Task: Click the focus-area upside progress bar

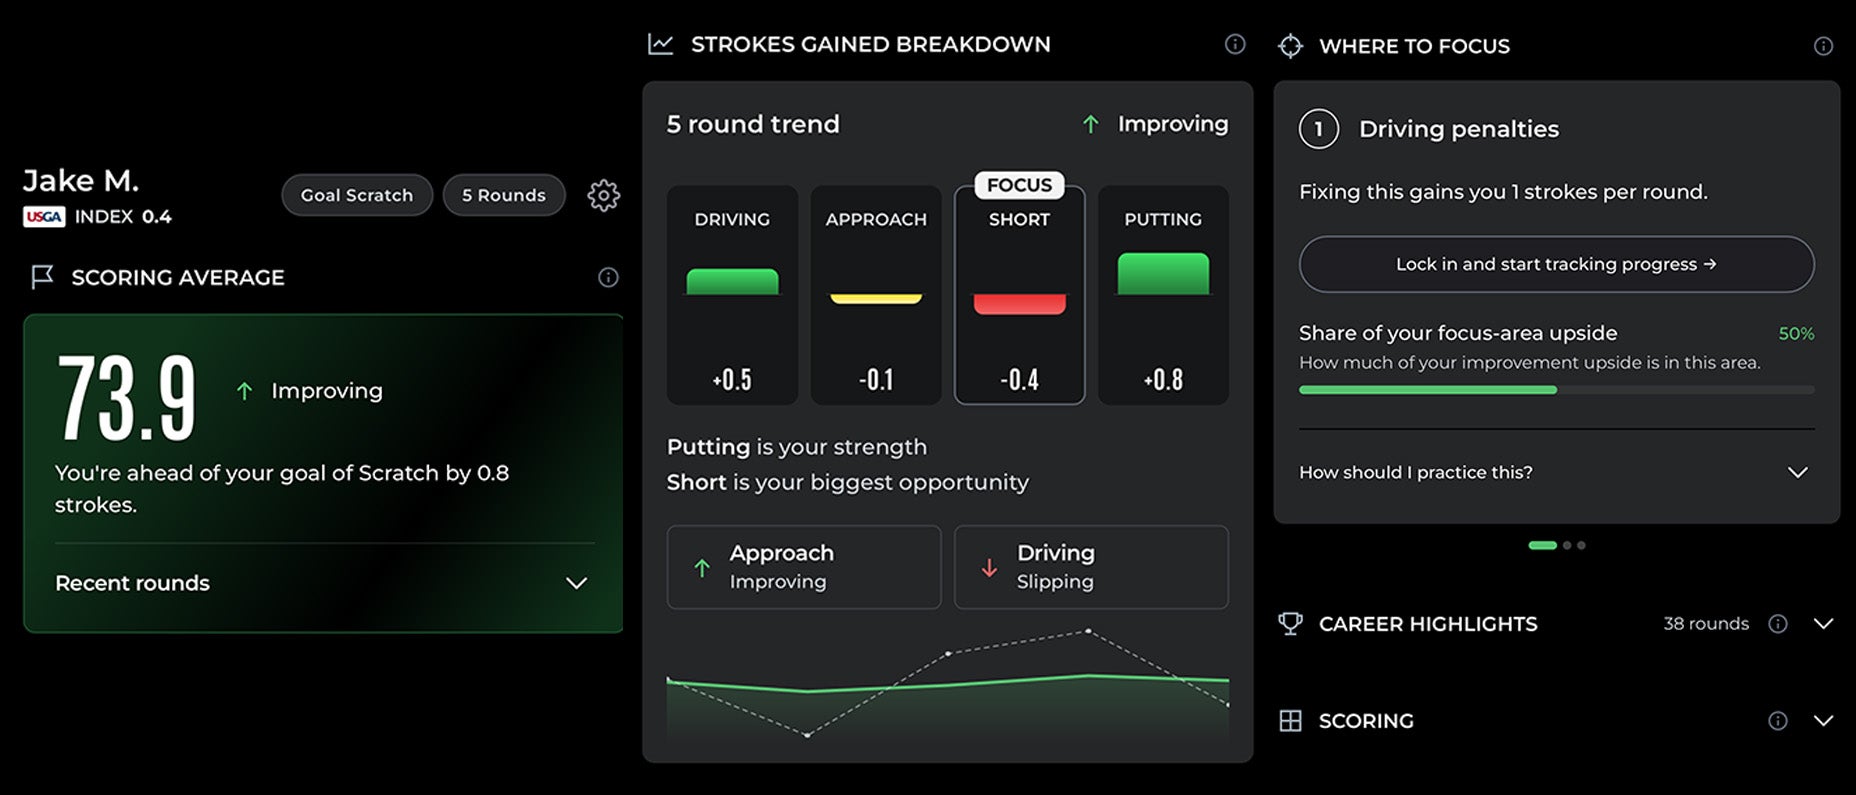Action: tap(1556, 390)
